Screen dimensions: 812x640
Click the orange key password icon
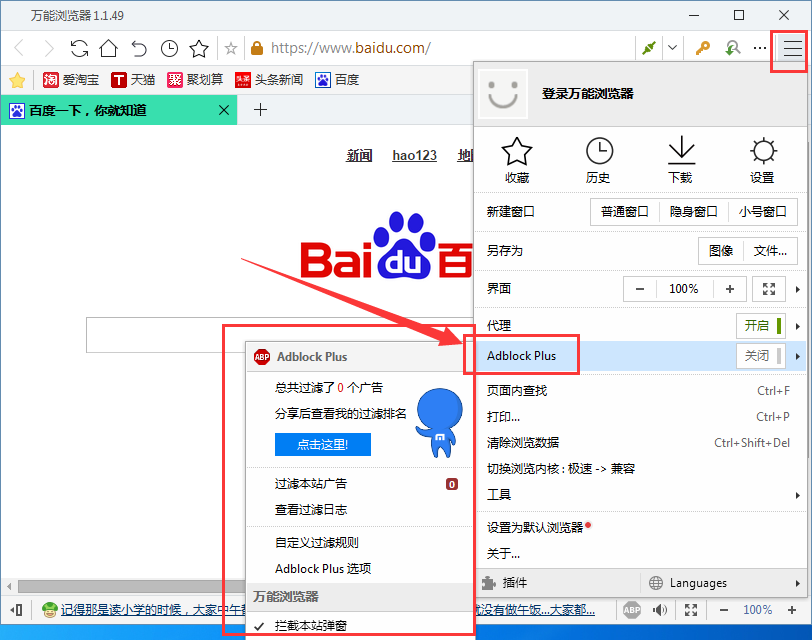tap(702, 47)
